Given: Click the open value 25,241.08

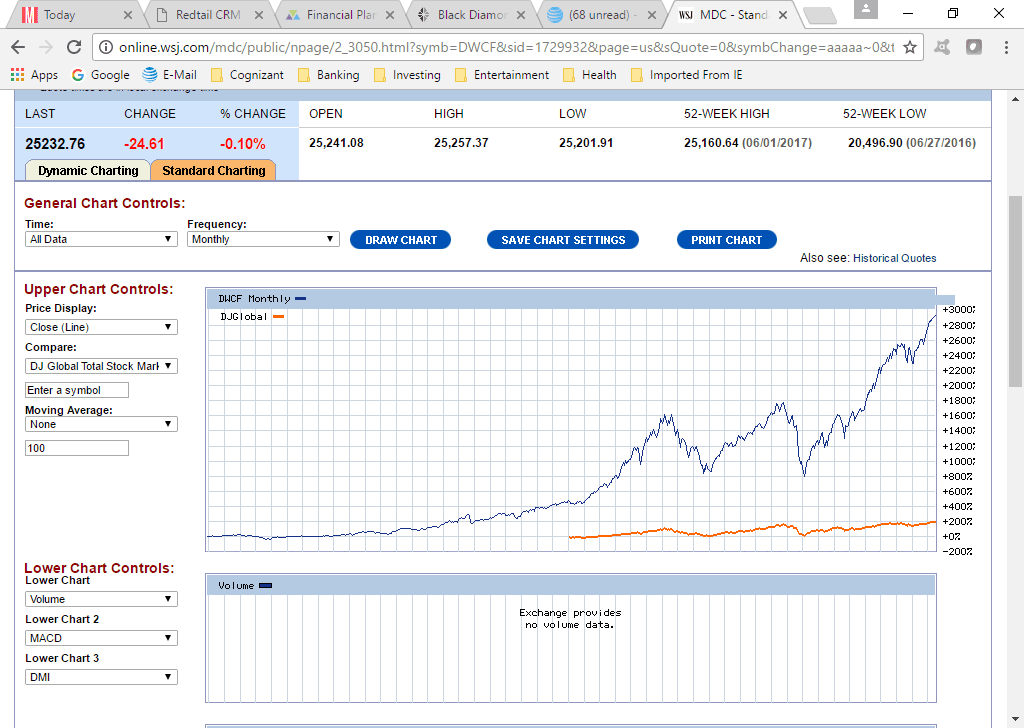Looking at the screenshot, I should click(x=336, y=143).
